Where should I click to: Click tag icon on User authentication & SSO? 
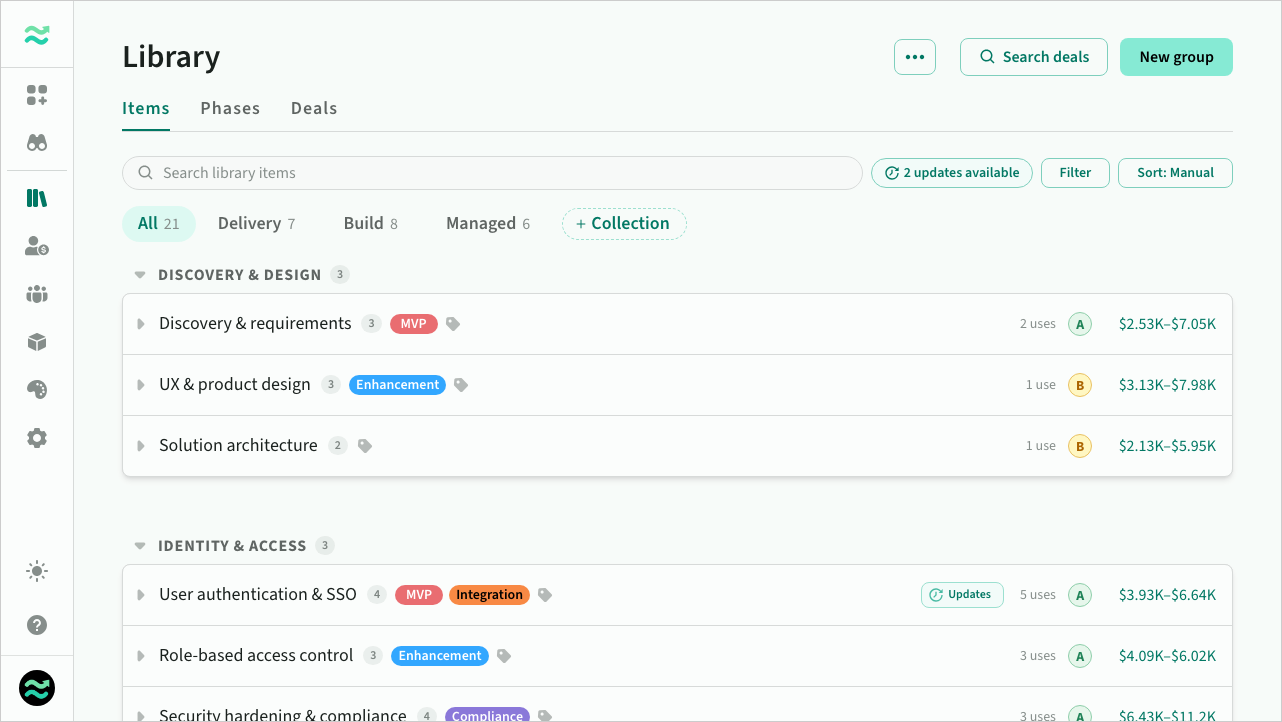click(544, 595)
